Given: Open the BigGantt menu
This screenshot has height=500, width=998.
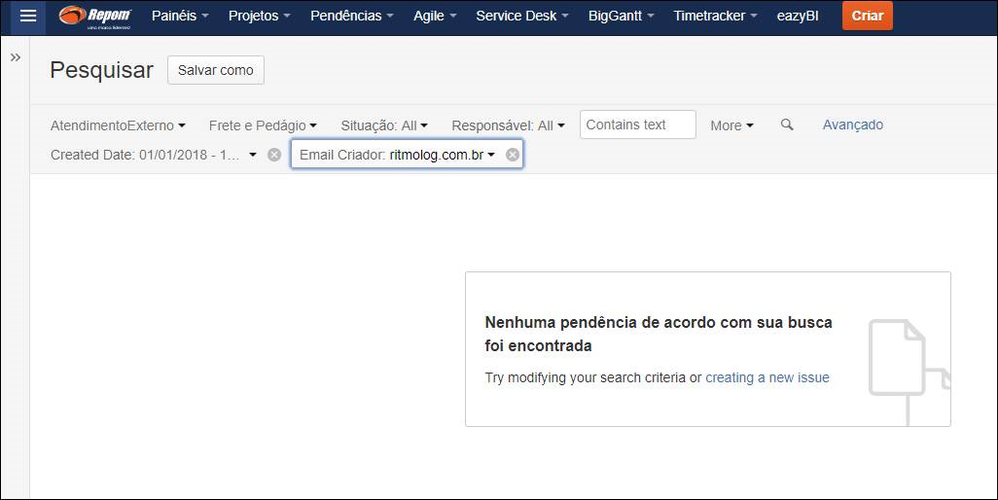Looking at the screenshot, I should (621, 16).
